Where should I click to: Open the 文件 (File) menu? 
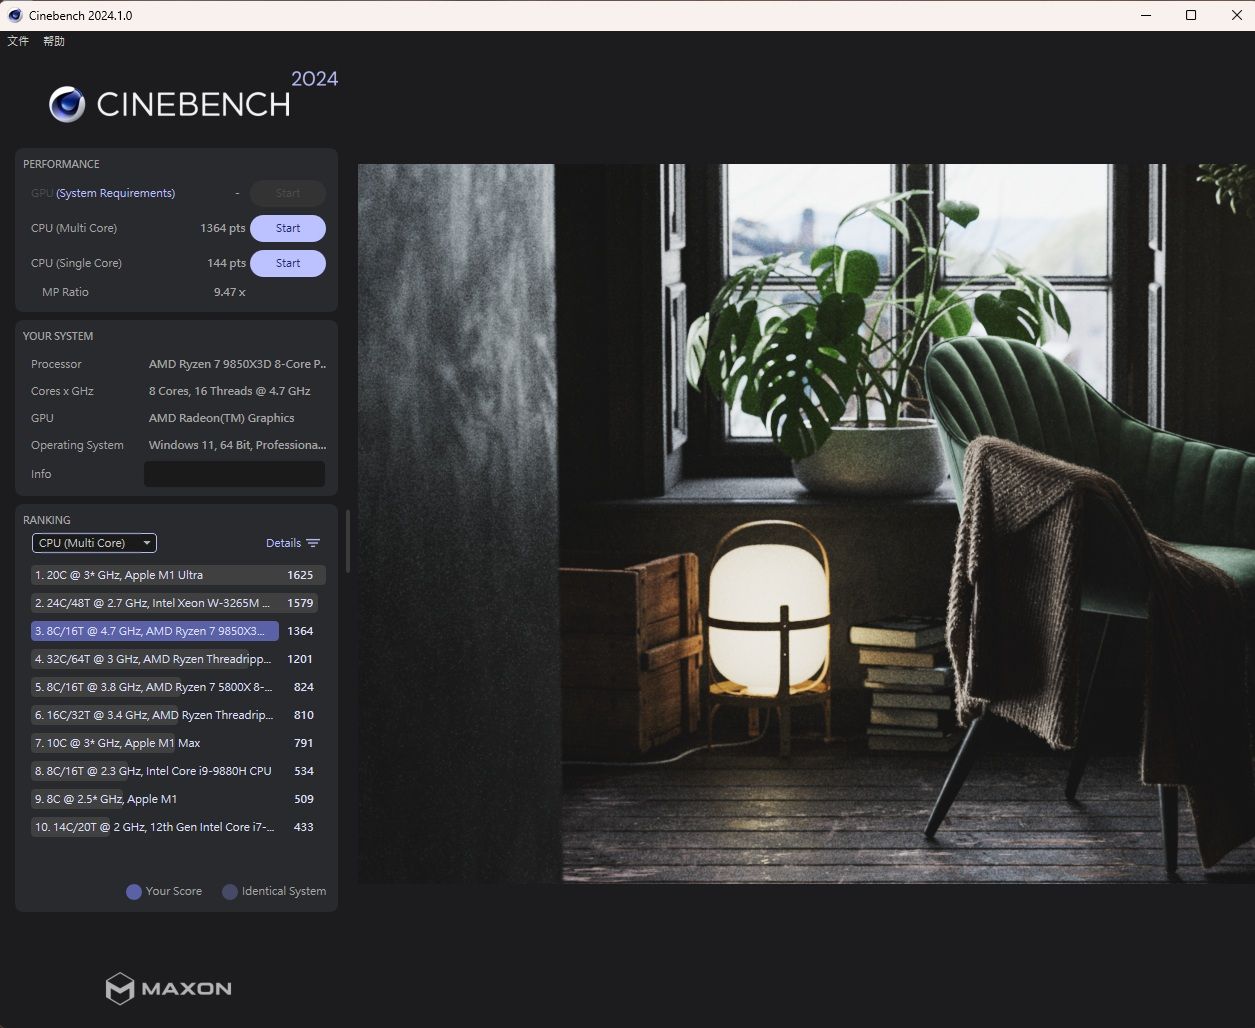tap(18, 41)
